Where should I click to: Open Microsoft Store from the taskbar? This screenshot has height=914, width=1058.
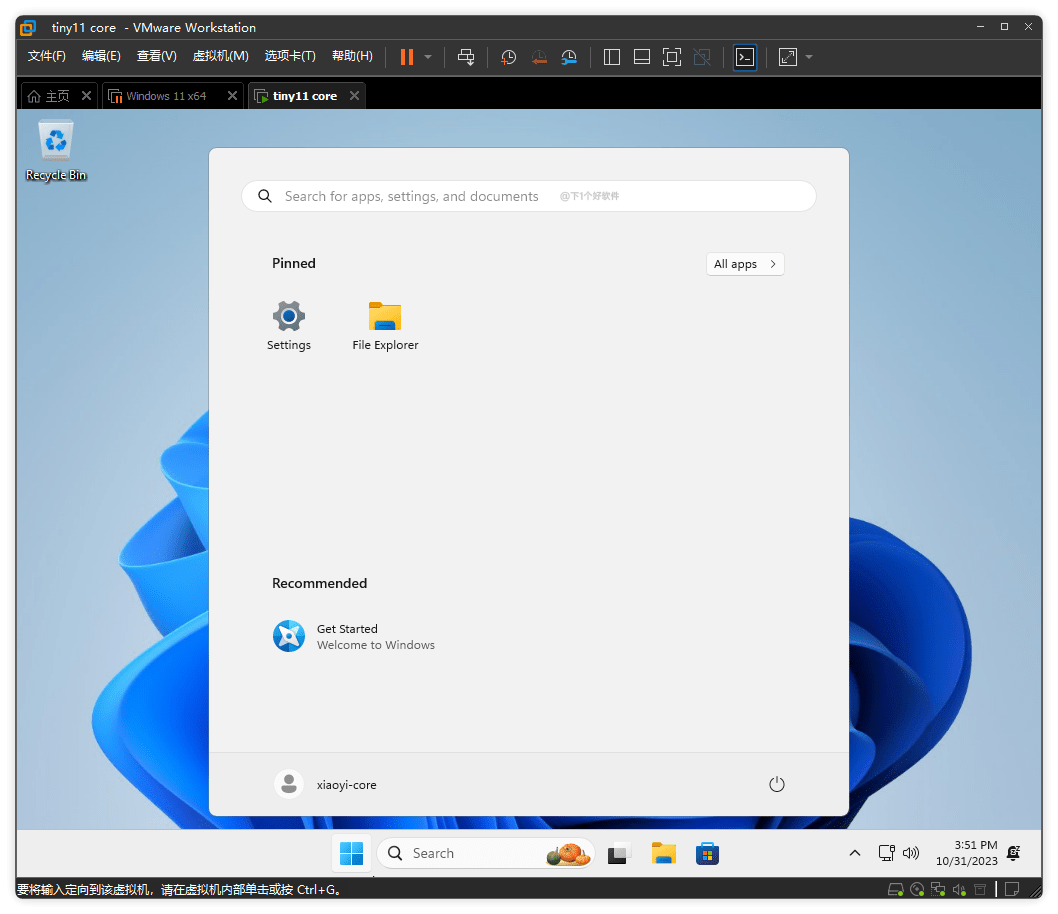708,853
